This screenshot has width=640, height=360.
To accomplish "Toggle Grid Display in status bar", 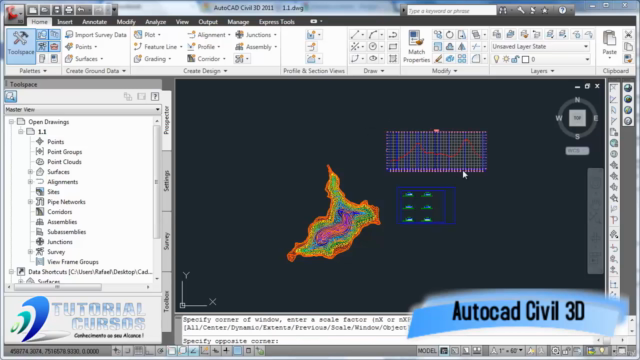I will click(x=139, y=351).
